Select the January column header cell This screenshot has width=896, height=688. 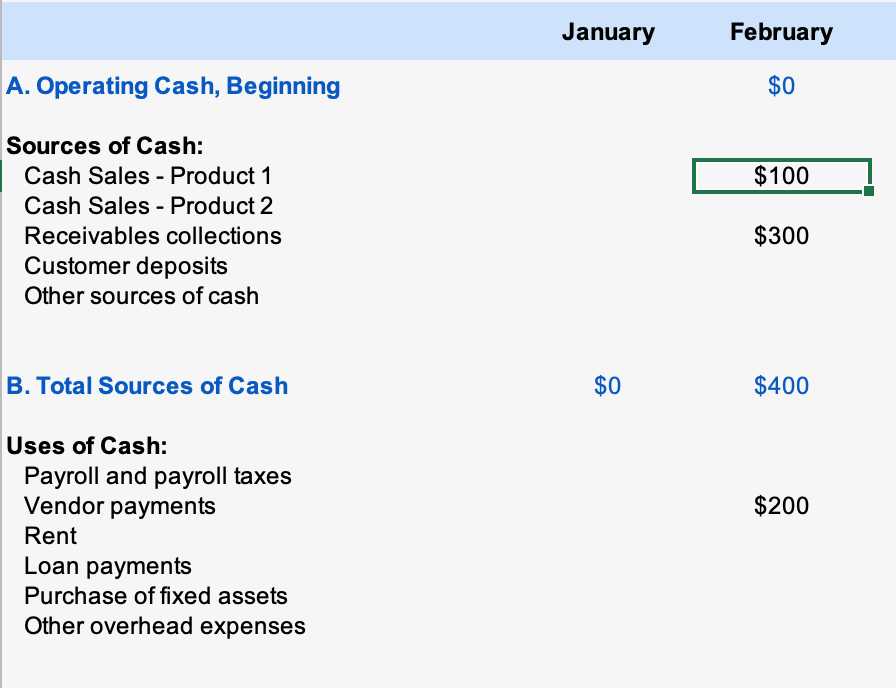click(x=608, y=32)
